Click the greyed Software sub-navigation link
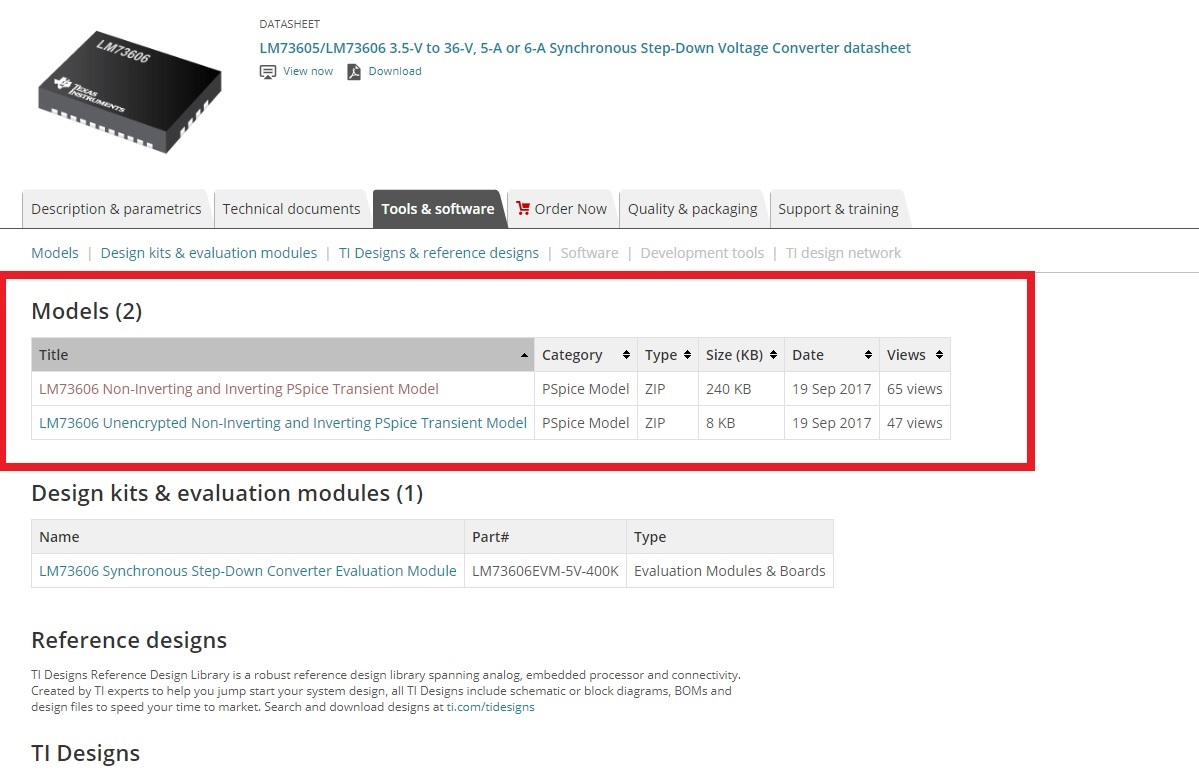The height and width of the screenshot is (777, 1199). pyautogui.click(x=590, y=253)
